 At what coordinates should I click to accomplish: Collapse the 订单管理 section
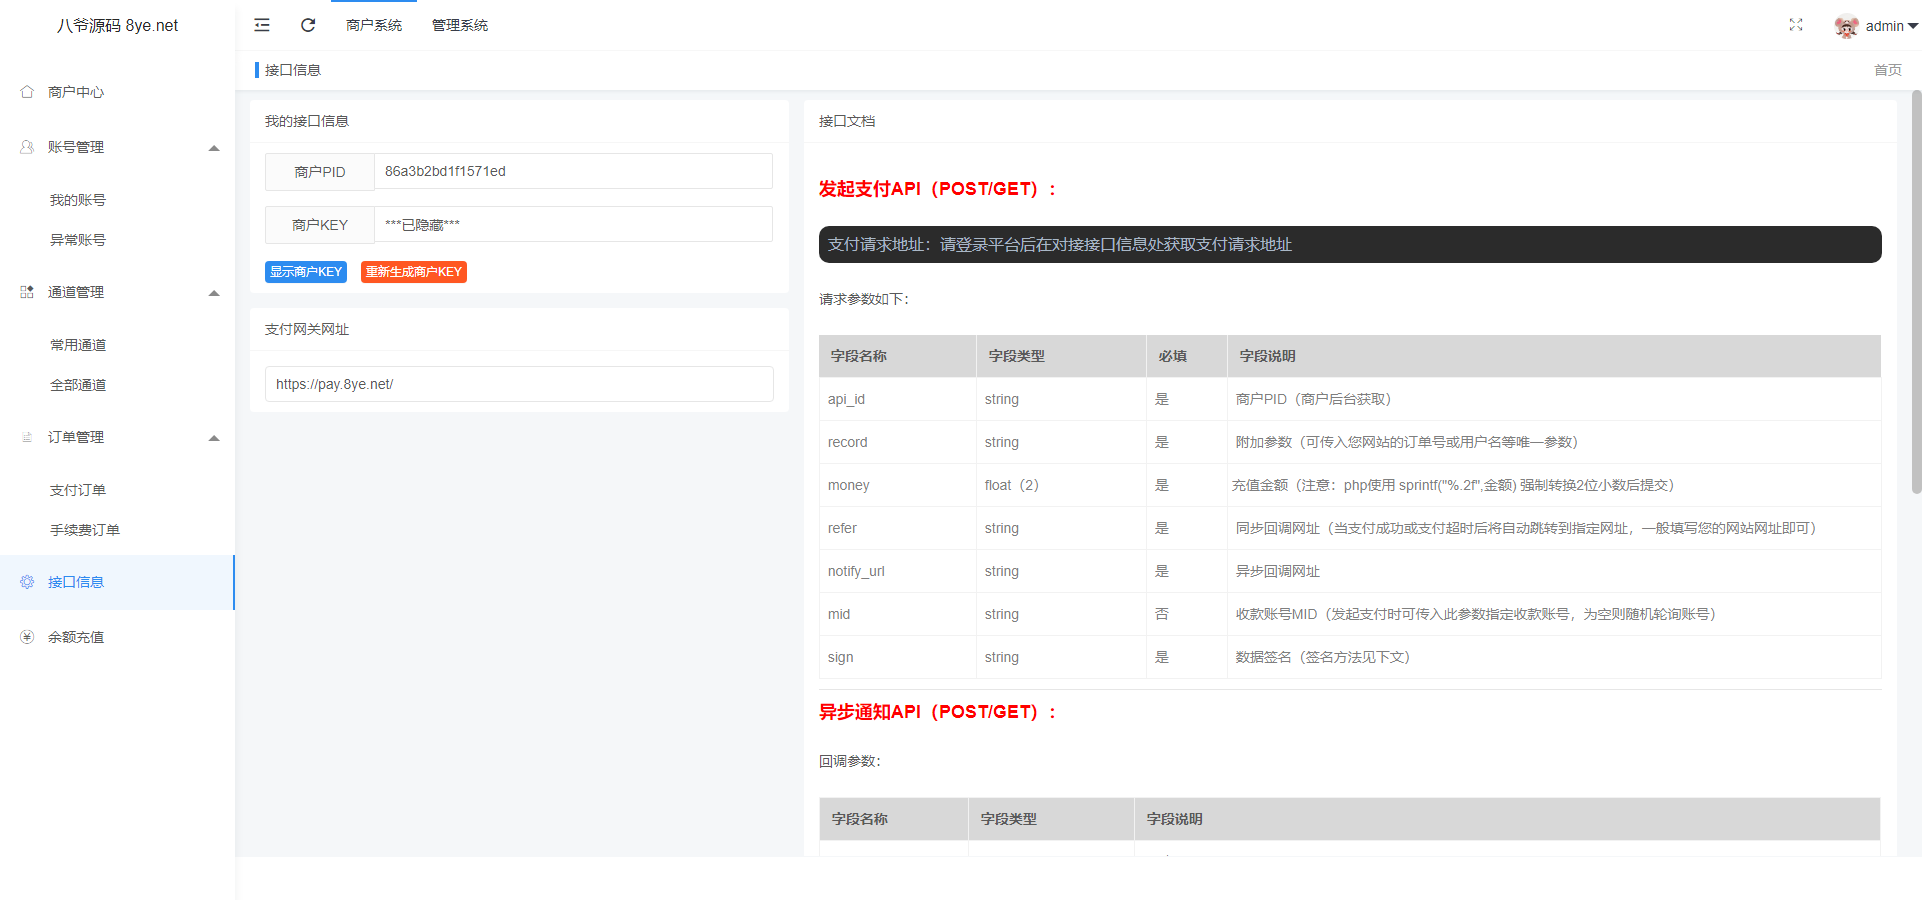[213, 437]
